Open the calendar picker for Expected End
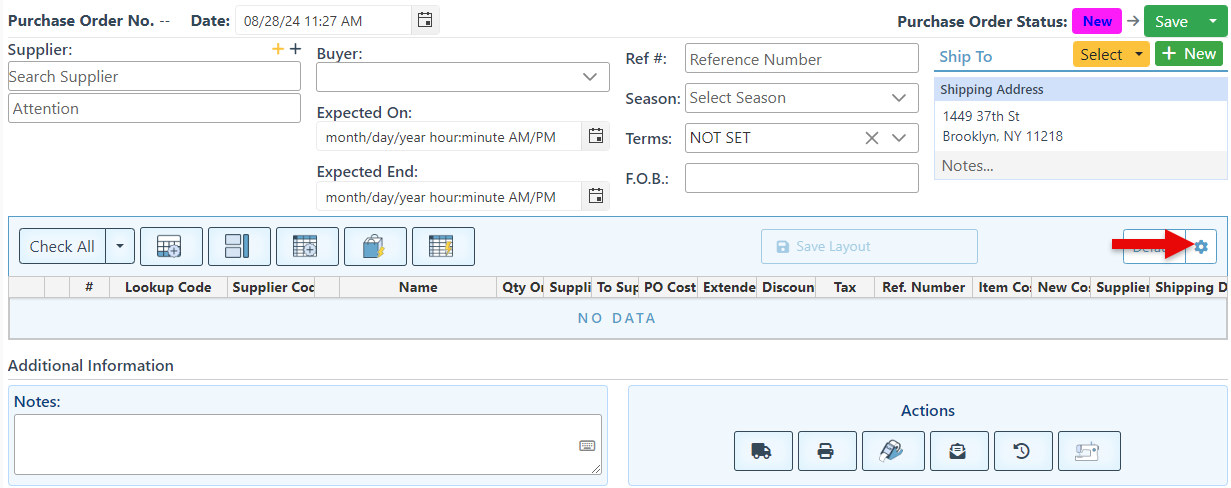Viewport: 1231px width, 488px height. (596, 196)
